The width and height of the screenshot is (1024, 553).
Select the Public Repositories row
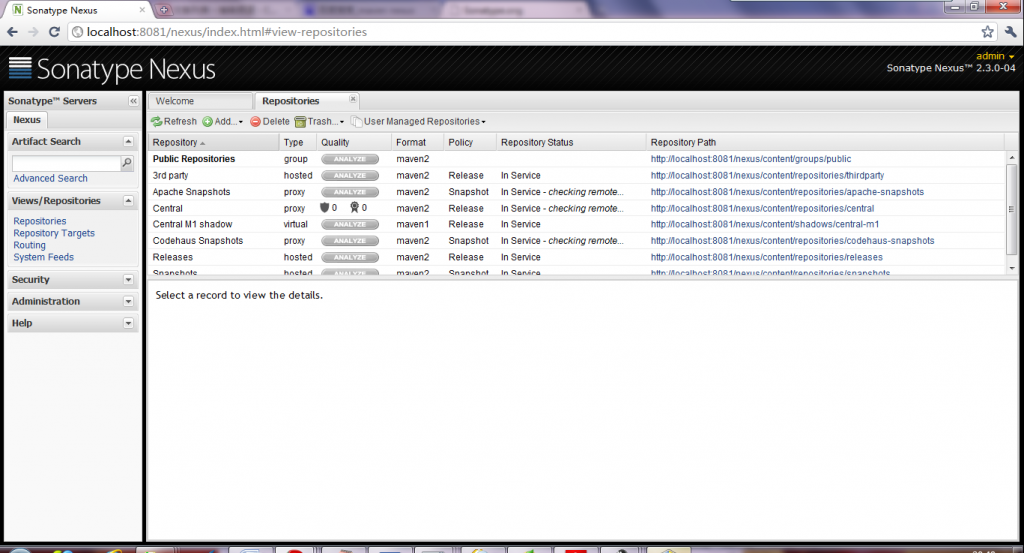tap(577, 159)
